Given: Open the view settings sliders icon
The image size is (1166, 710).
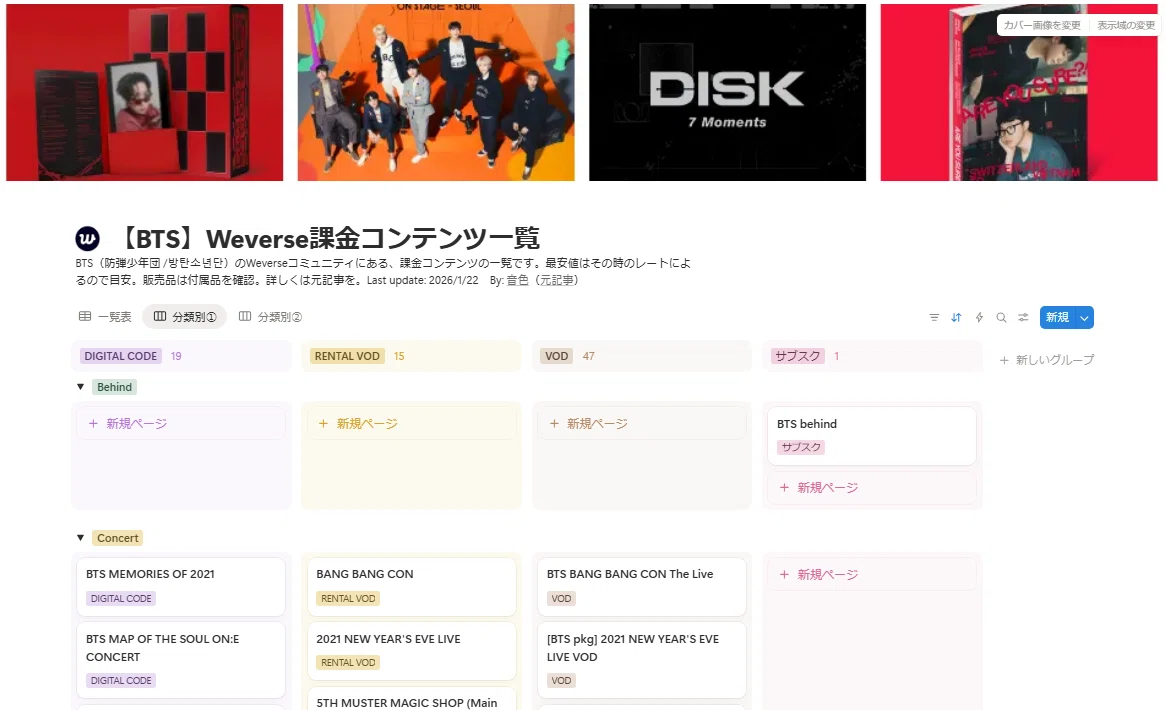Looking at the screenshot, I should 1024,317.
